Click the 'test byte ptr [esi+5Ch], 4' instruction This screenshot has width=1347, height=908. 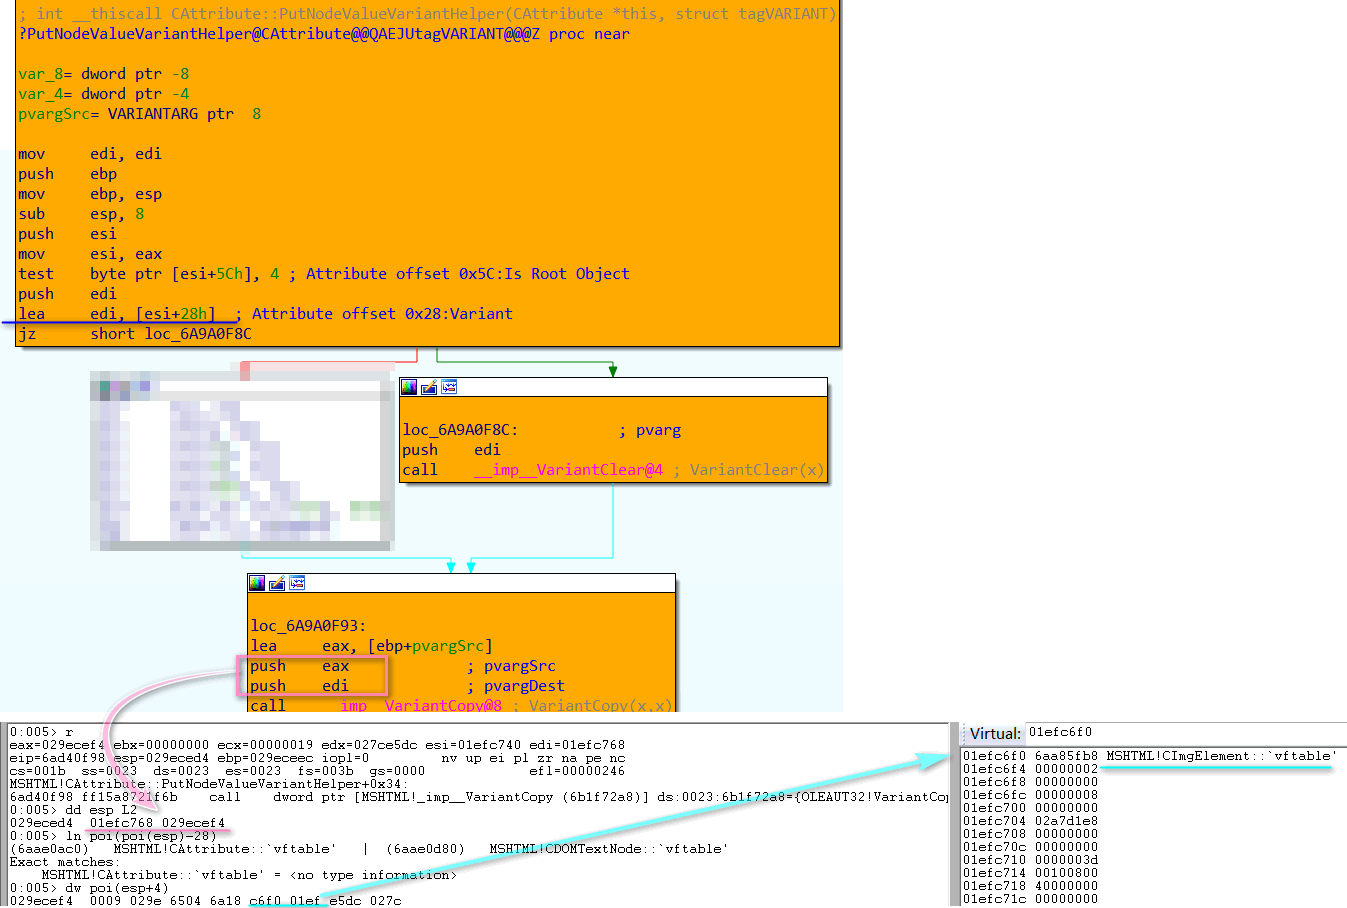click(149, 274)
